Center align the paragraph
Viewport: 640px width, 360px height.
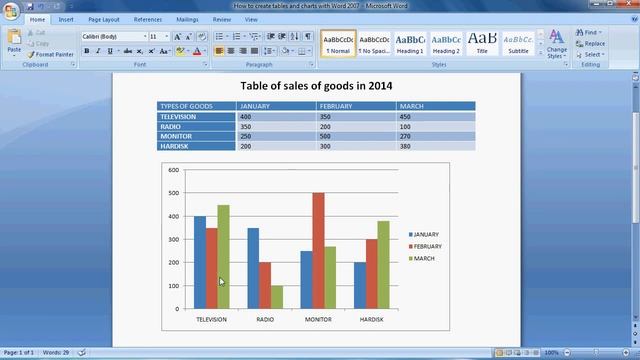(x=231, y=51)
